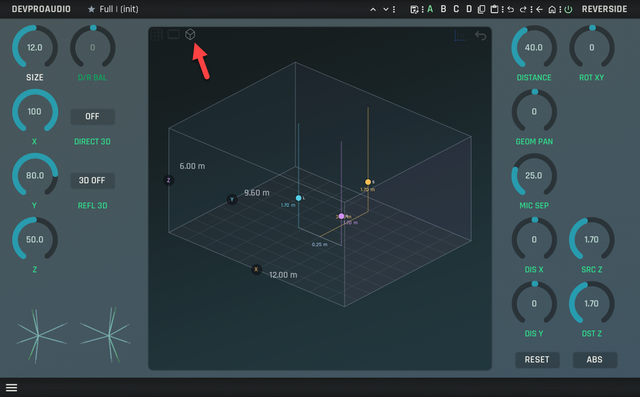Copy the current state slot
The width and height of the screenshot is (640, 397).
(482, 9)
